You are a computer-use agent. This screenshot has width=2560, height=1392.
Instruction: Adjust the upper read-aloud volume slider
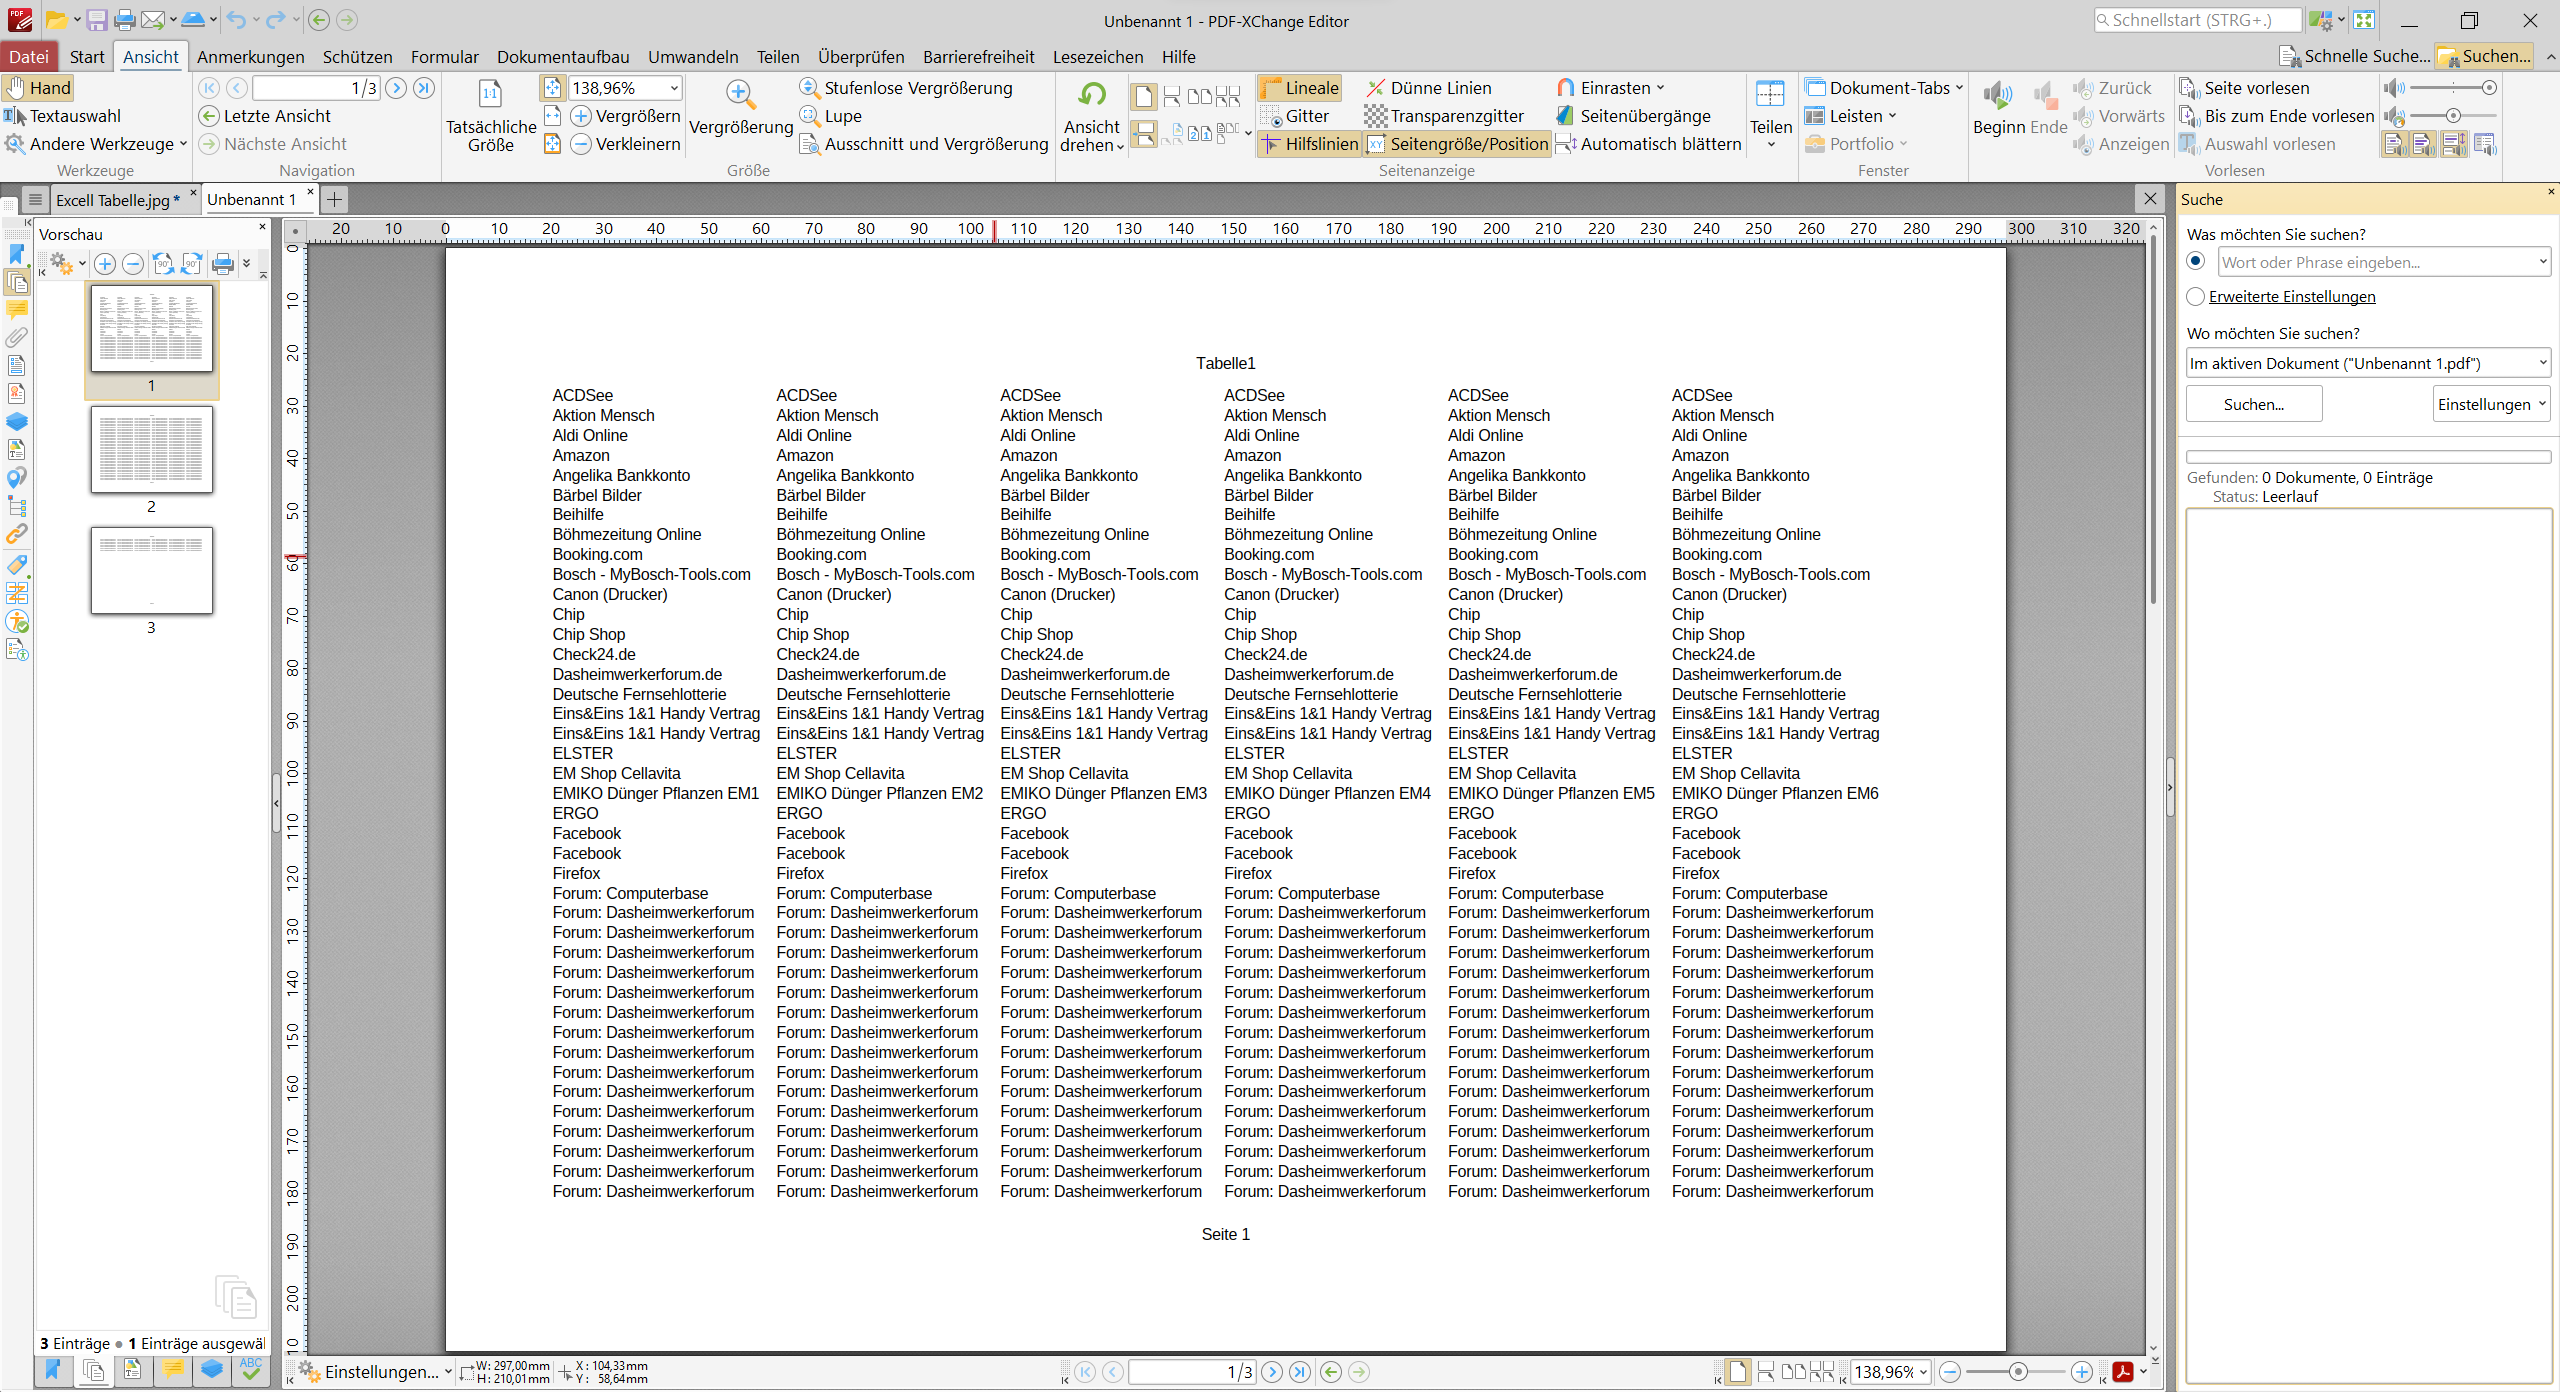coord(2453,88)
